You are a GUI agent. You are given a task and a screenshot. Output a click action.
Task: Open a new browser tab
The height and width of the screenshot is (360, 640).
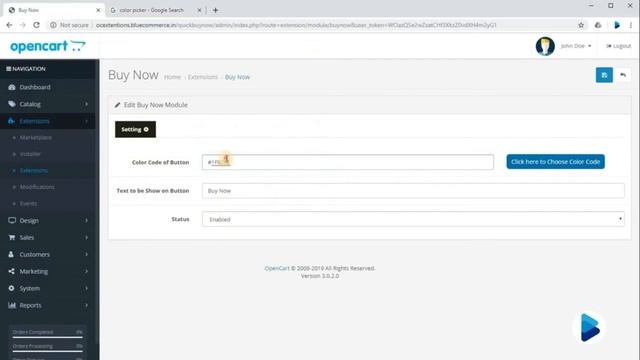click(216, 10)
